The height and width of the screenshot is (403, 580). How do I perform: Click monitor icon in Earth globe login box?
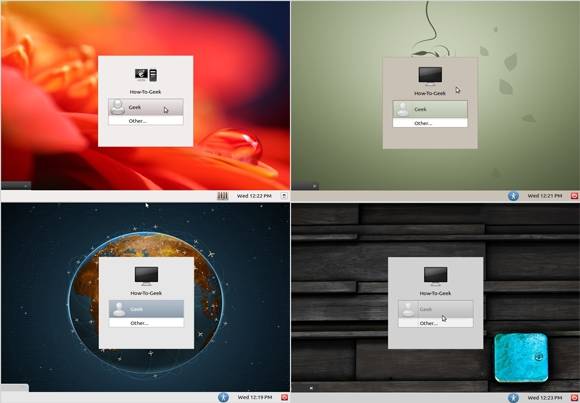click(146, 276)
